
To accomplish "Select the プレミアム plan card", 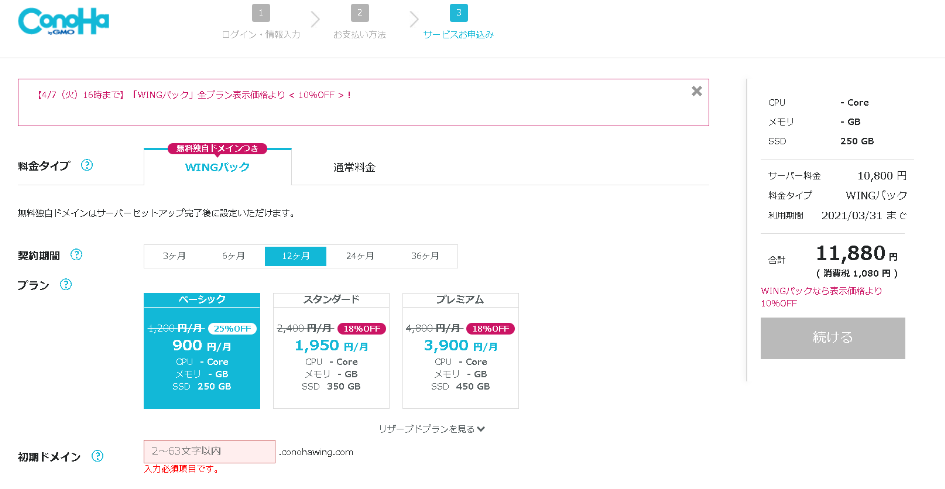I will pos(460,351).
